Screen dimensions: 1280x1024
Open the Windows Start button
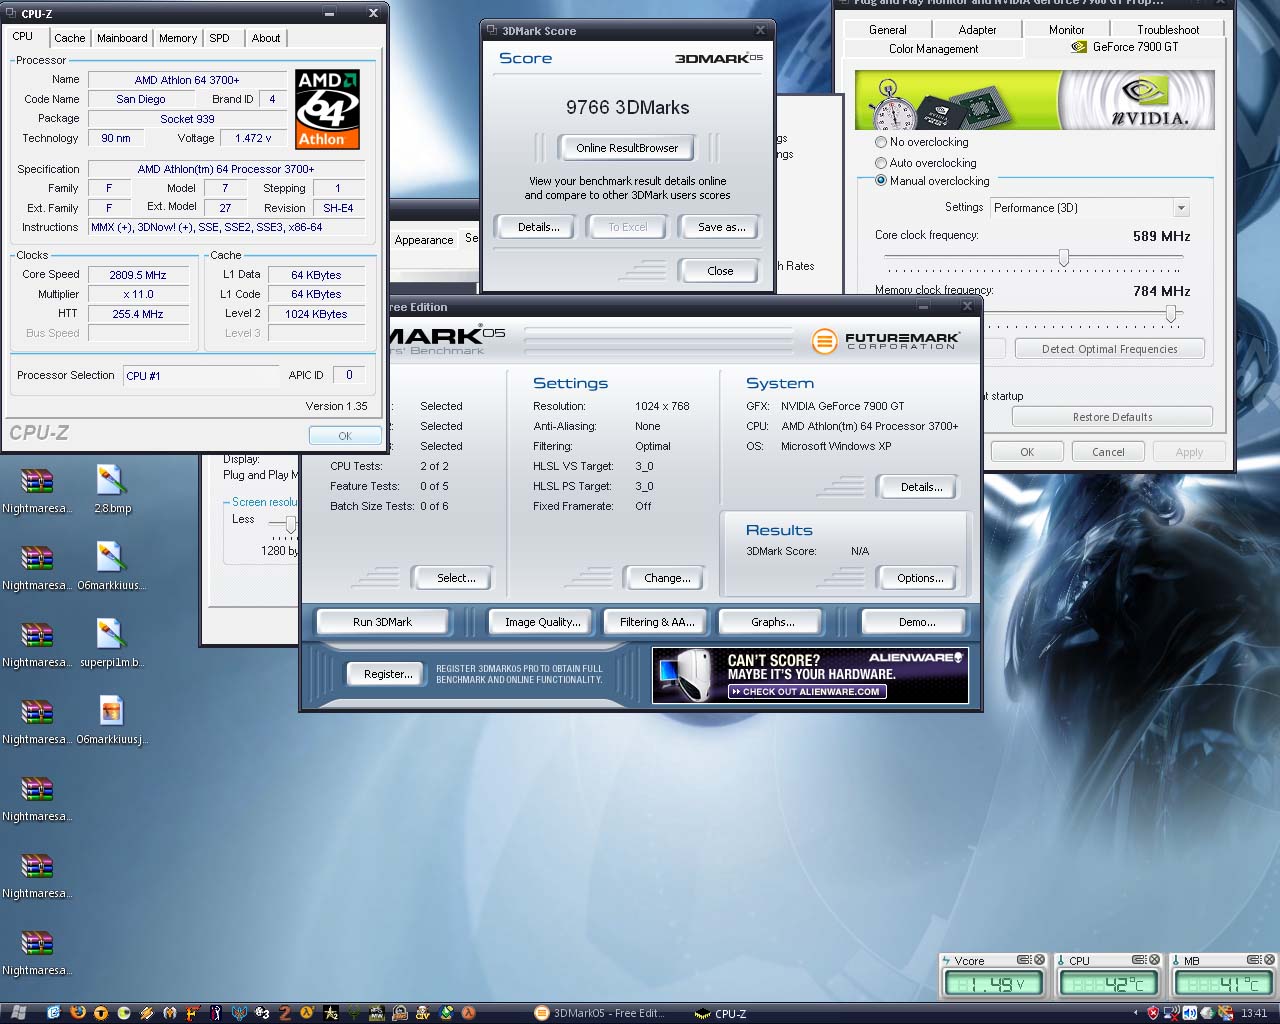pyautogui.click(x=18, y=1013)
